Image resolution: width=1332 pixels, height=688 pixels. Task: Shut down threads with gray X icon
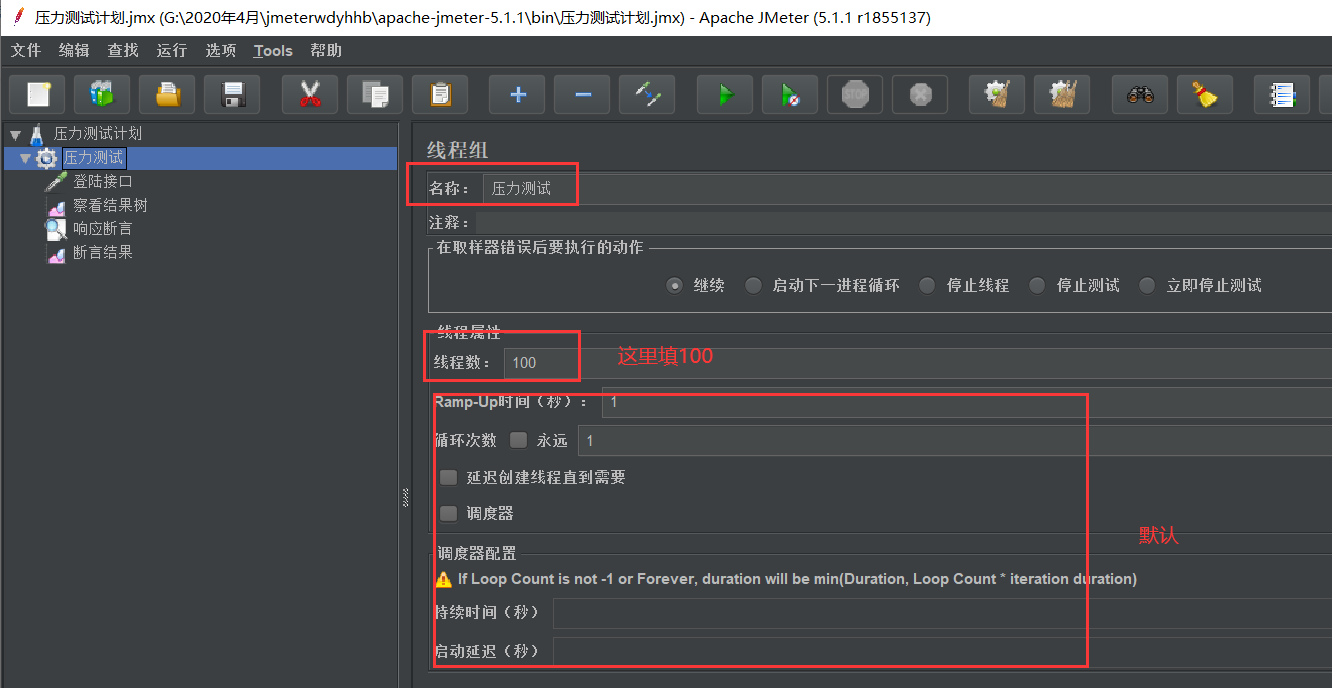click(920, 95)
